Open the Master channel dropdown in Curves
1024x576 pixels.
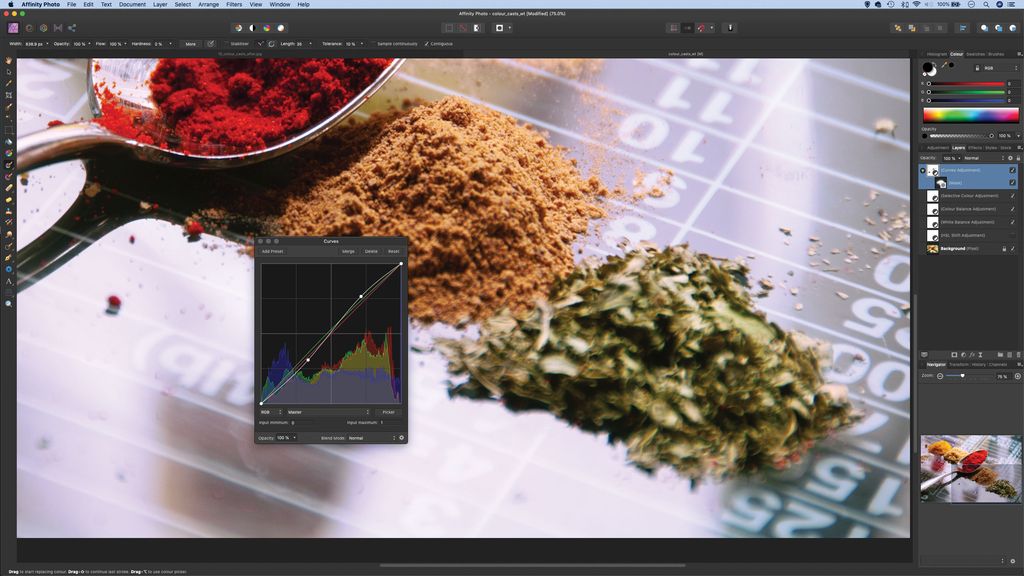330,411
